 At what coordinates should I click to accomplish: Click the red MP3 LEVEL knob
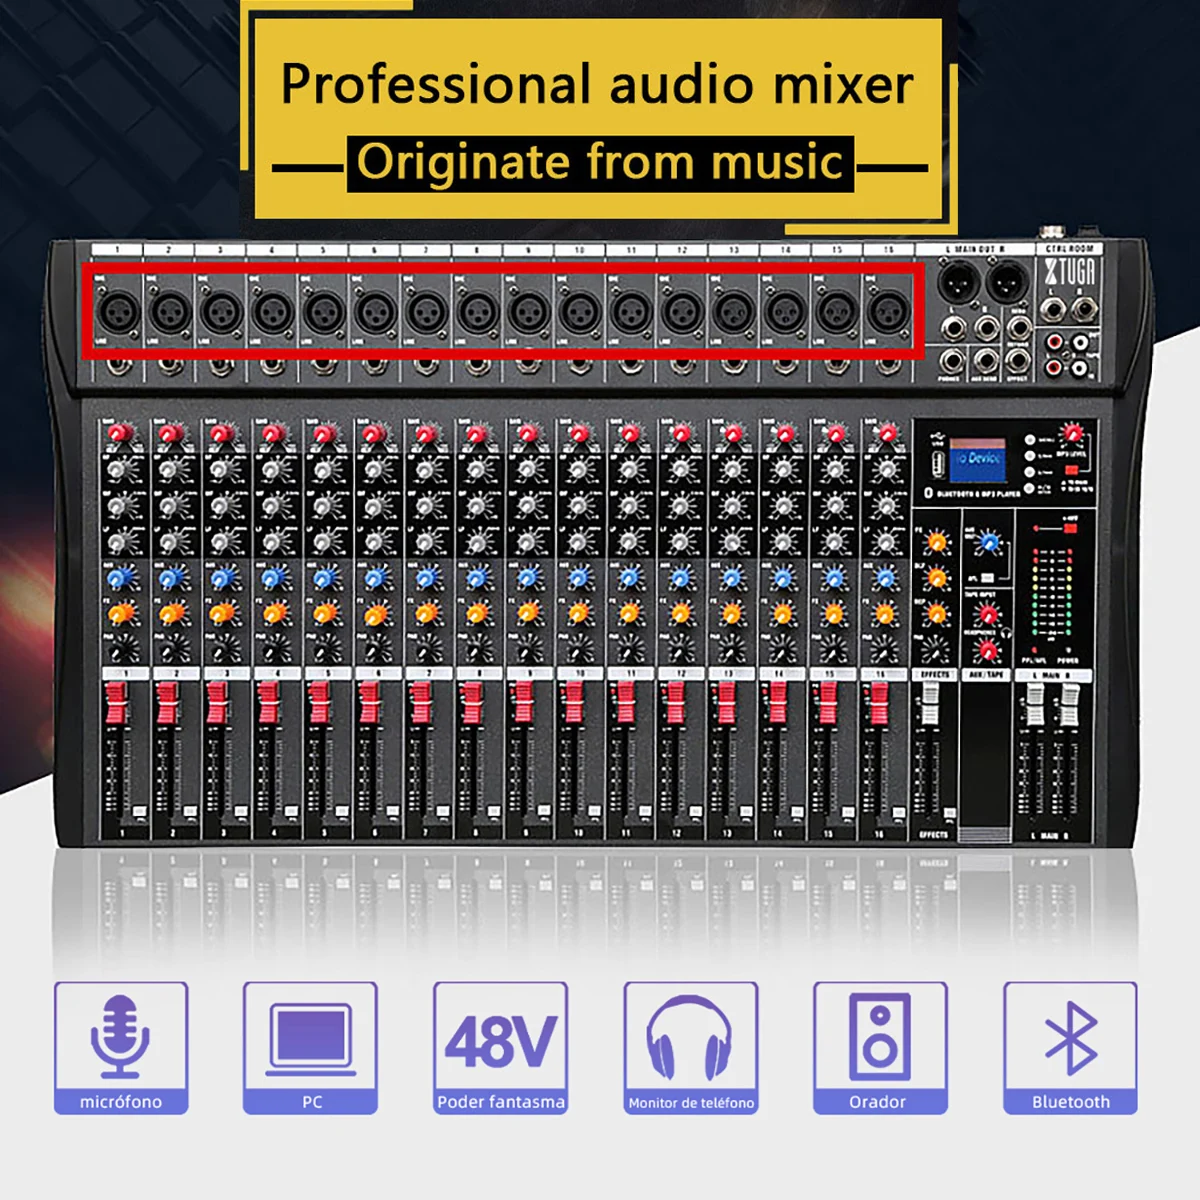tap(1073, 433)
